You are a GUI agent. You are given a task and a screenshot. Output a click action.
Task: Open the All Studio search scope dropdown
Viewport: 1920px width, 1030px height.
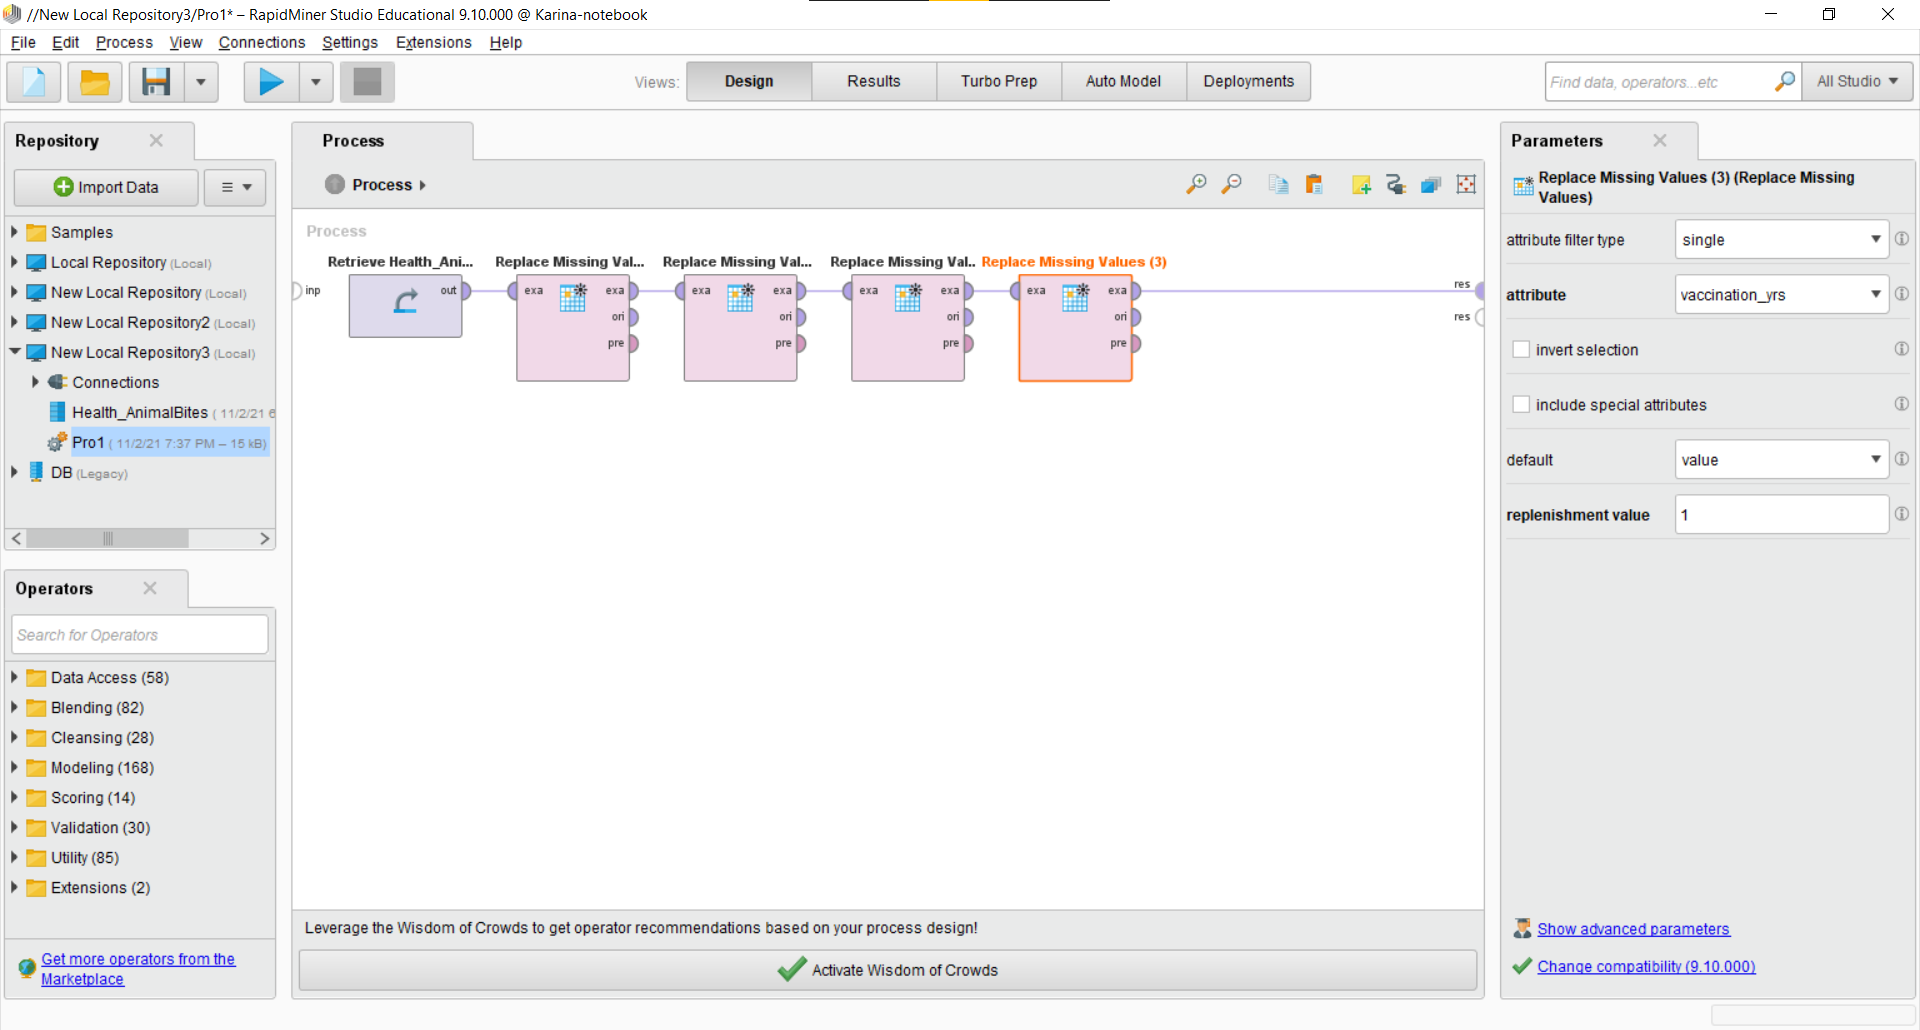coord(1857,82)
